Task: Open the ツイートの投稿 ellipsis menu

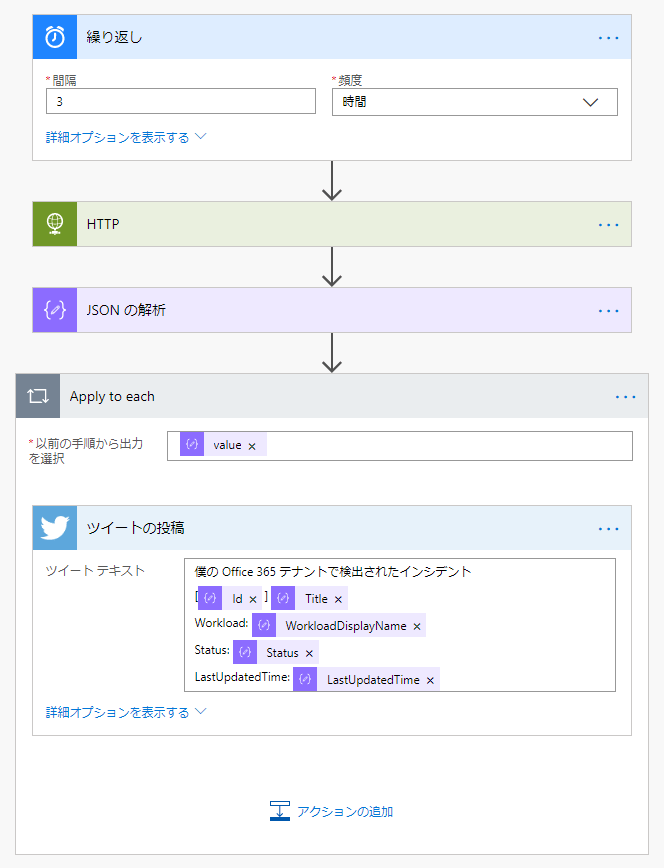Action: point(608,529)
